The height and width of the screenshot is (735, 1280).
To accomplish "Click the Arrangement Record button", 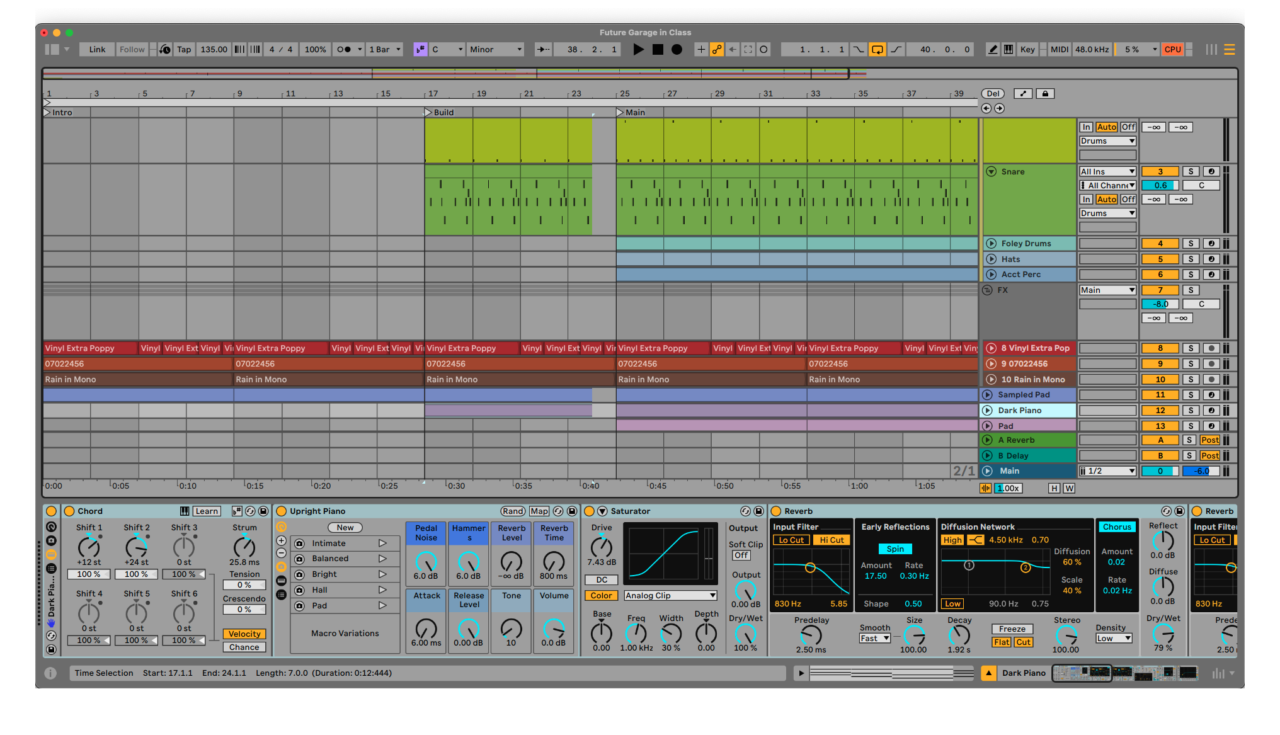I will [x=677, y=49].
